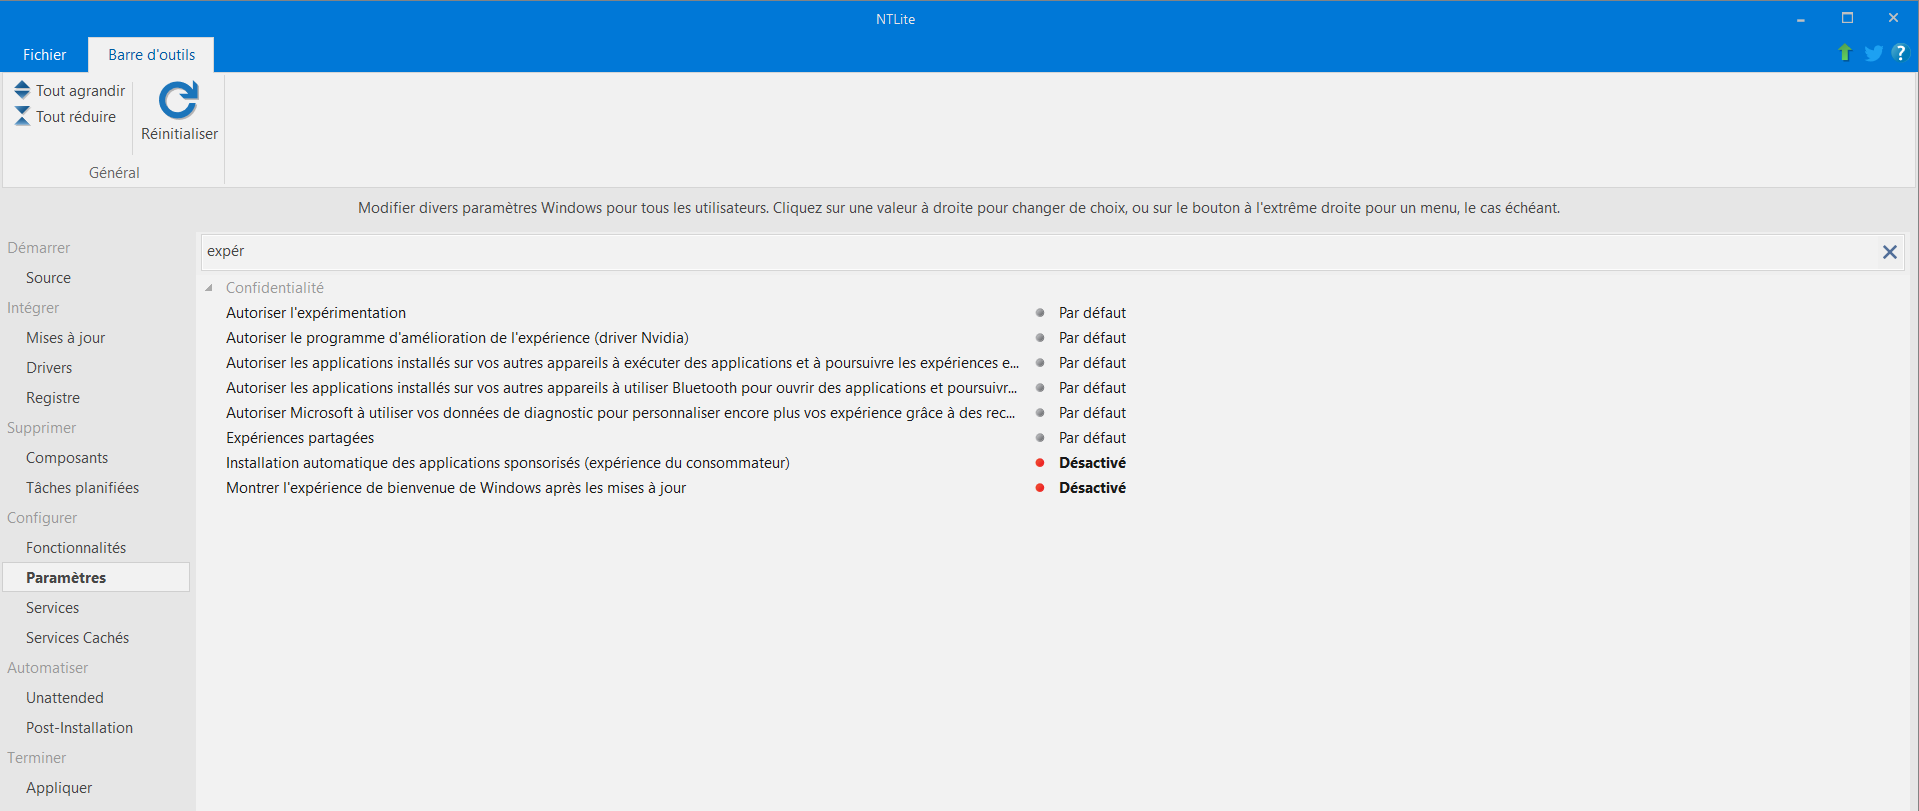
Task: Click the Réinitialiser refresh icon
Action: click(178, 101)
